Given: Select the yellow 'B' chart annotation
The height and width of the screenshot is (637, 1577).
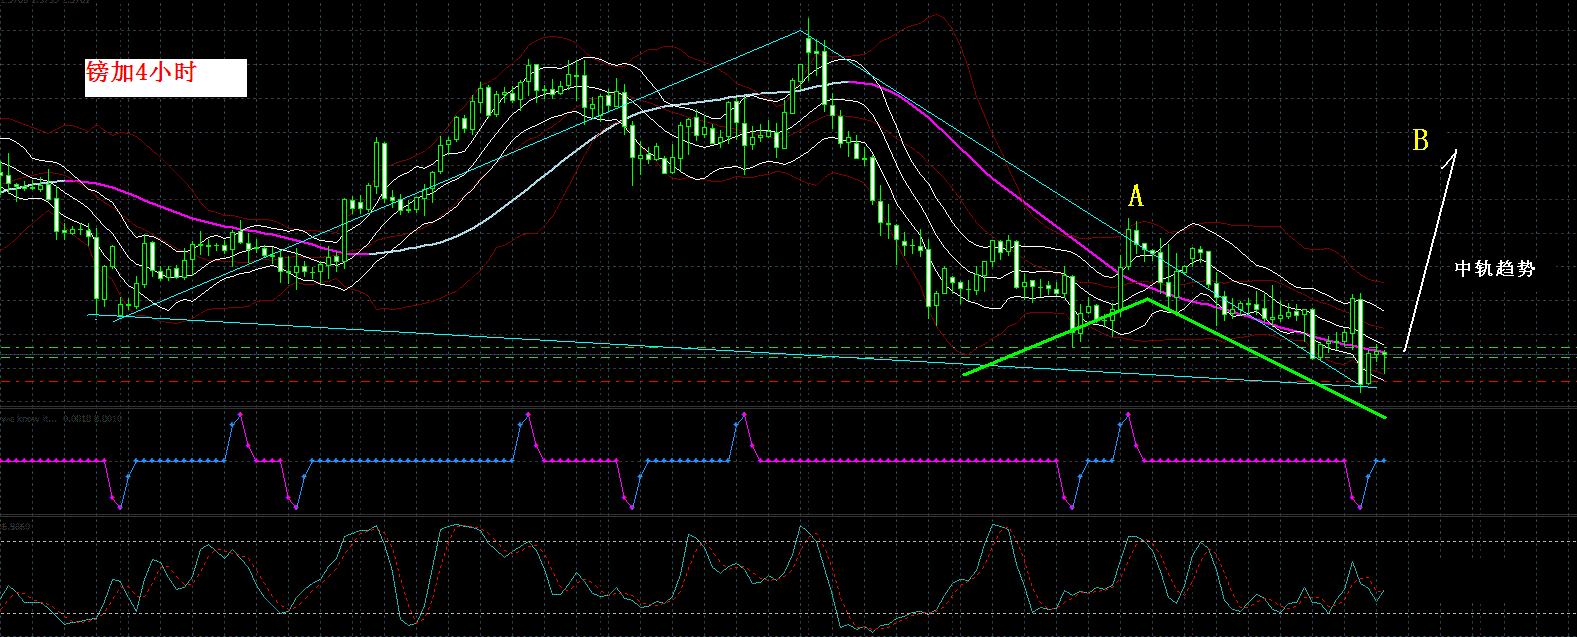Looking at the screenshot, I should pyautogui.click(x=1420, y=140).
